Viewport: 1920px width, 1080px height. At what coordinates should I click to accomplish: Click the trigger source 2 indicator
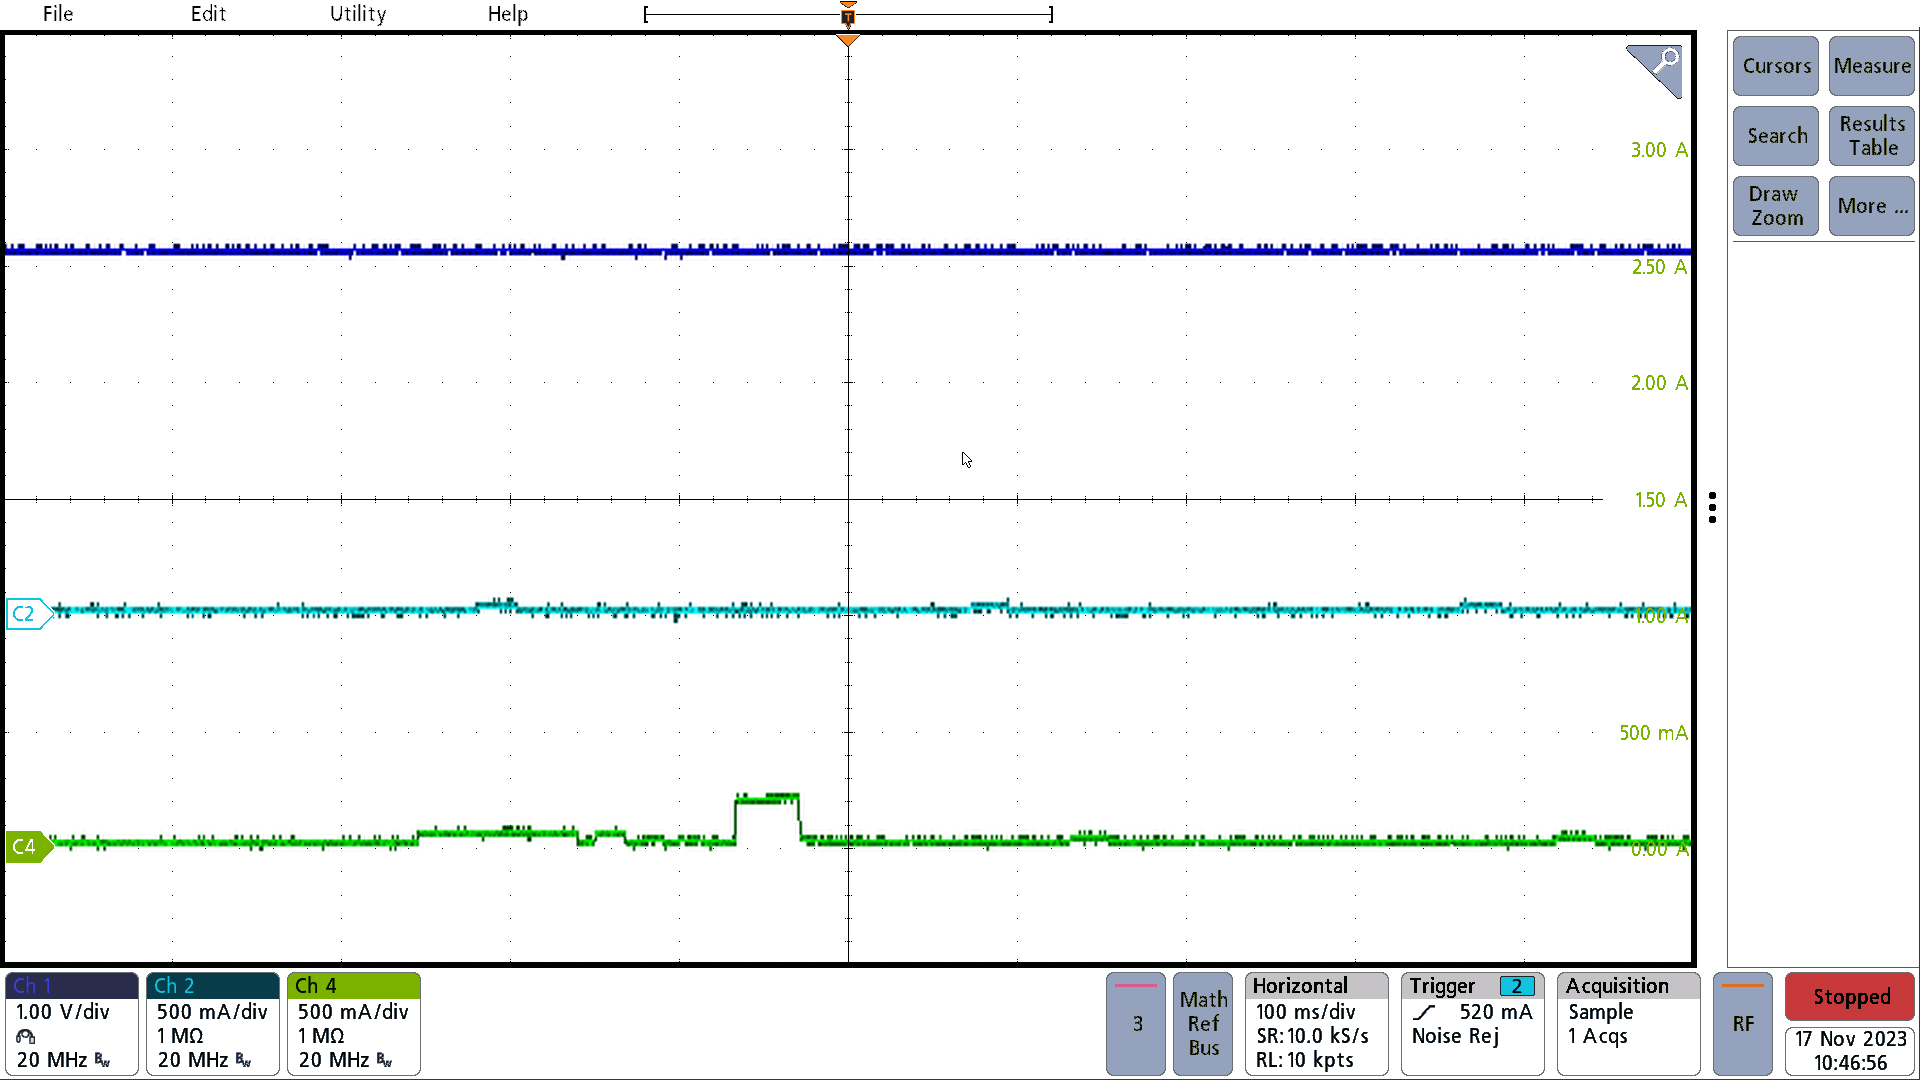[x=1517, y=987]
